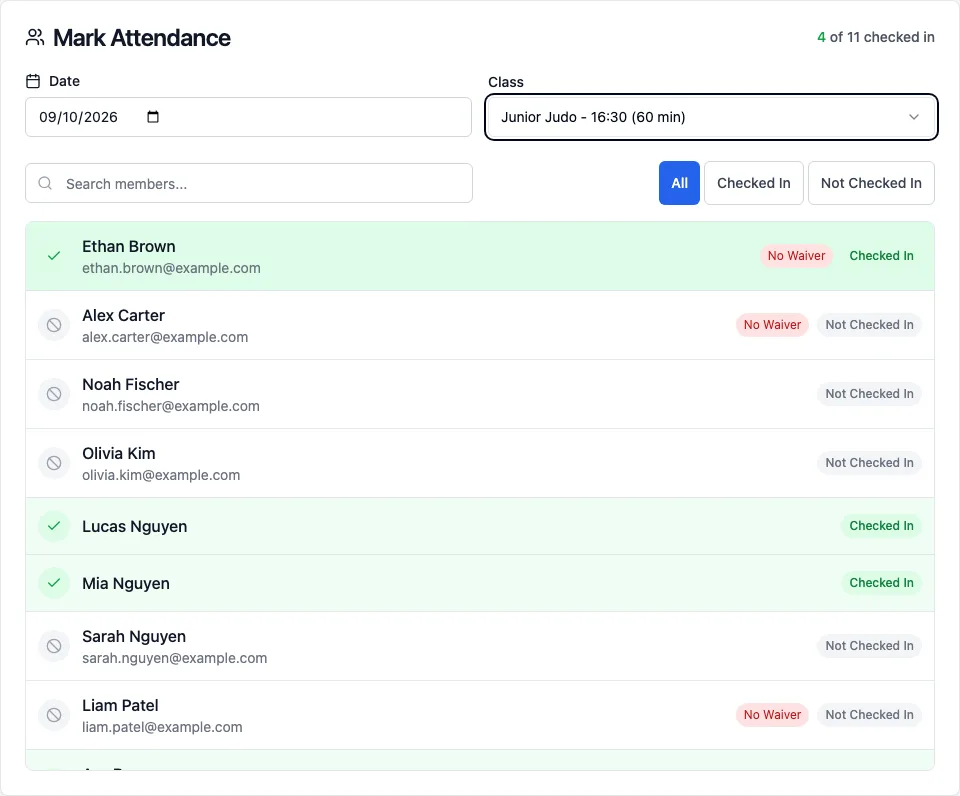Click Olivia Kim's Not Checked In badge
This screenshot has height=796, width=960.
click(x=869, y=463)
